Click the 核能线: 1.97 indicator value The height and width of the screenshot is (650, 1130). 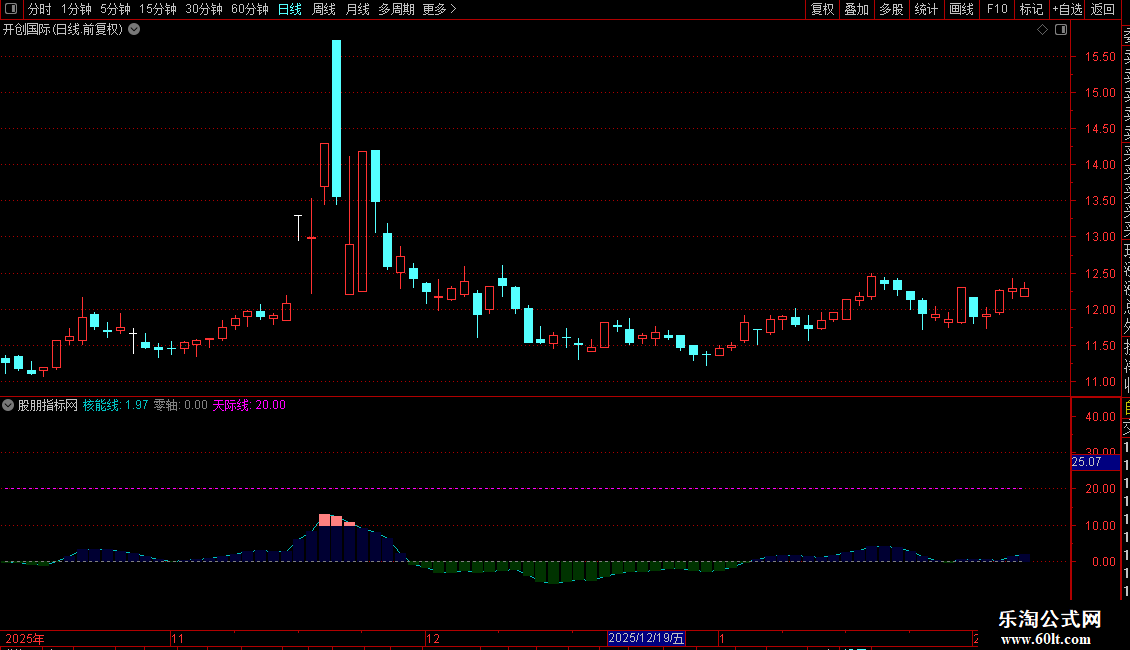click(x=115, y=405)
